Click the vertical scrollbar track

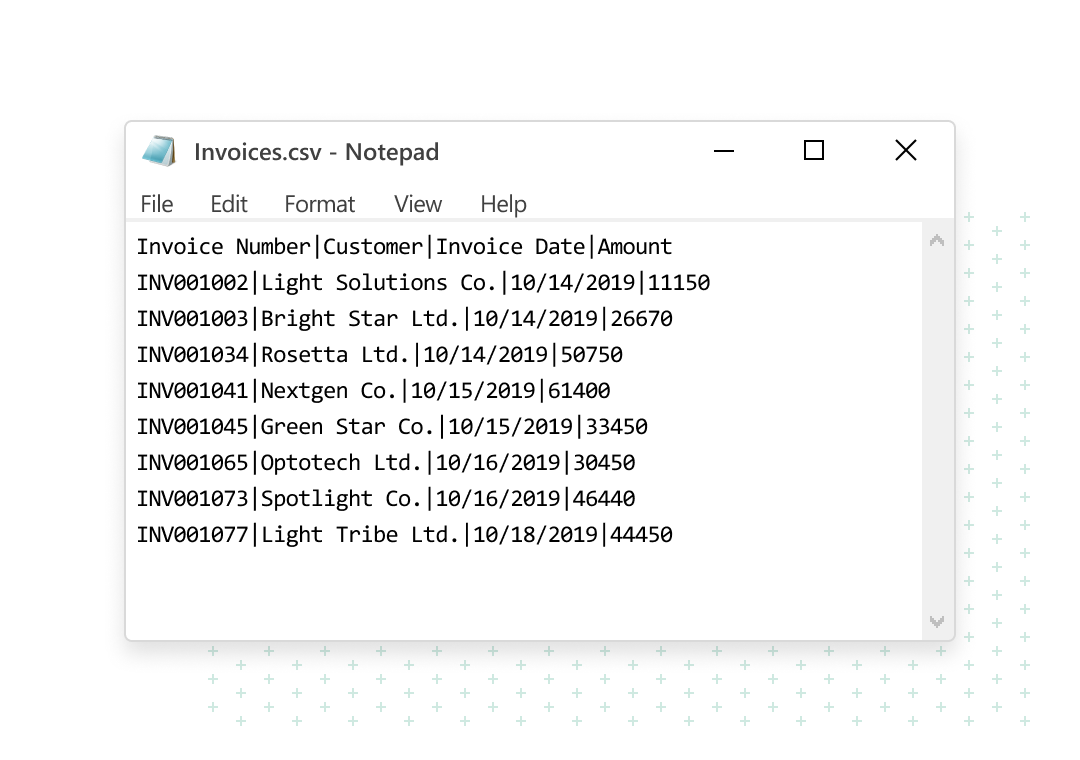tap(936, 430)
